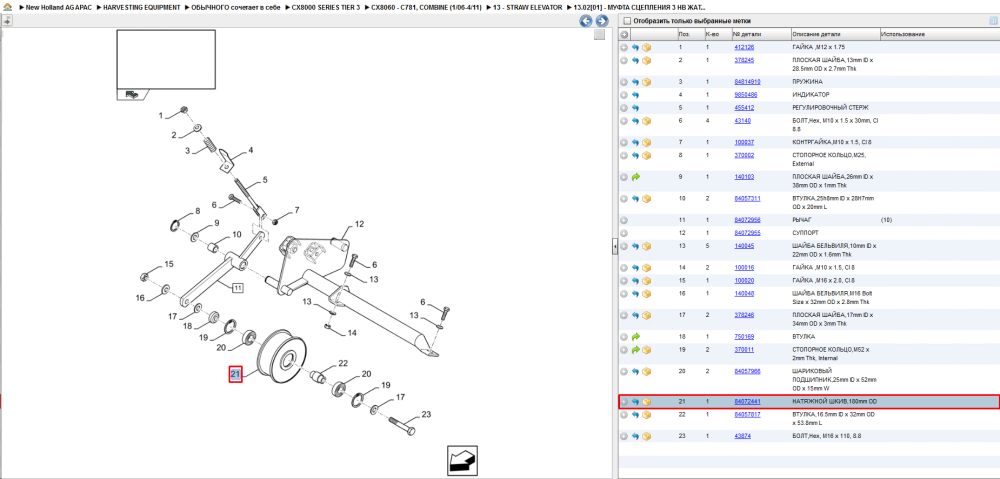Go to previous diagram with left arrow
Image resolution: width=1000 pixels, height=479 pixels.
click(x=585, y=20)
